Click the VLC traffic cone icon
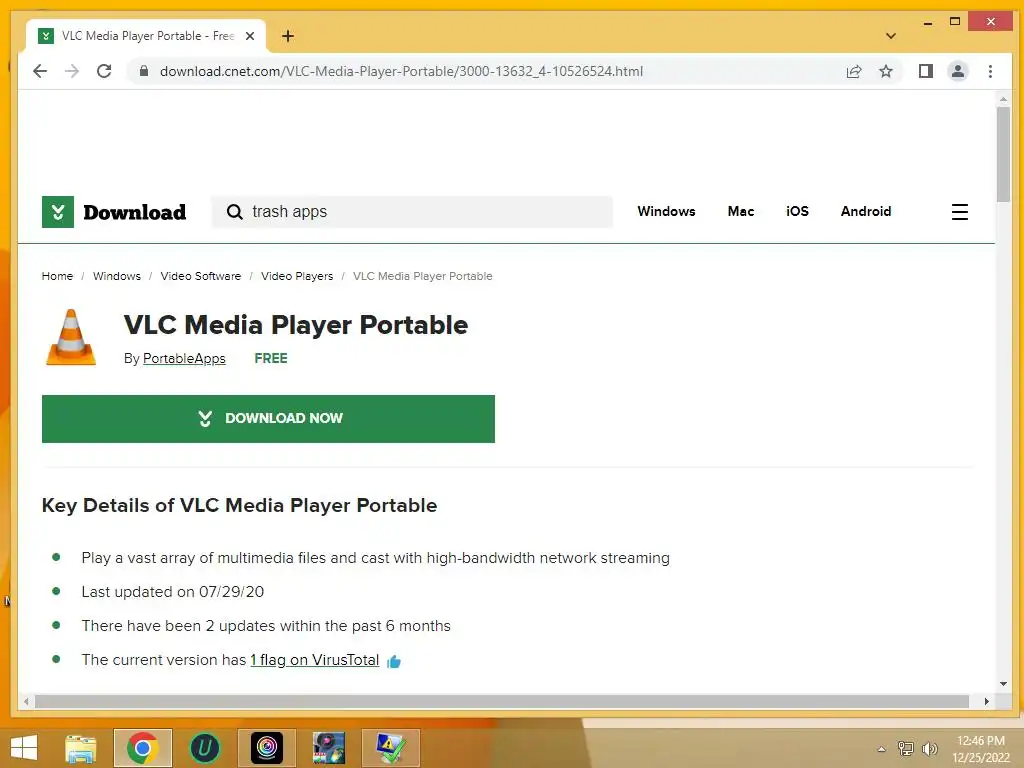Screen dimensions: 1024x768 71,337
